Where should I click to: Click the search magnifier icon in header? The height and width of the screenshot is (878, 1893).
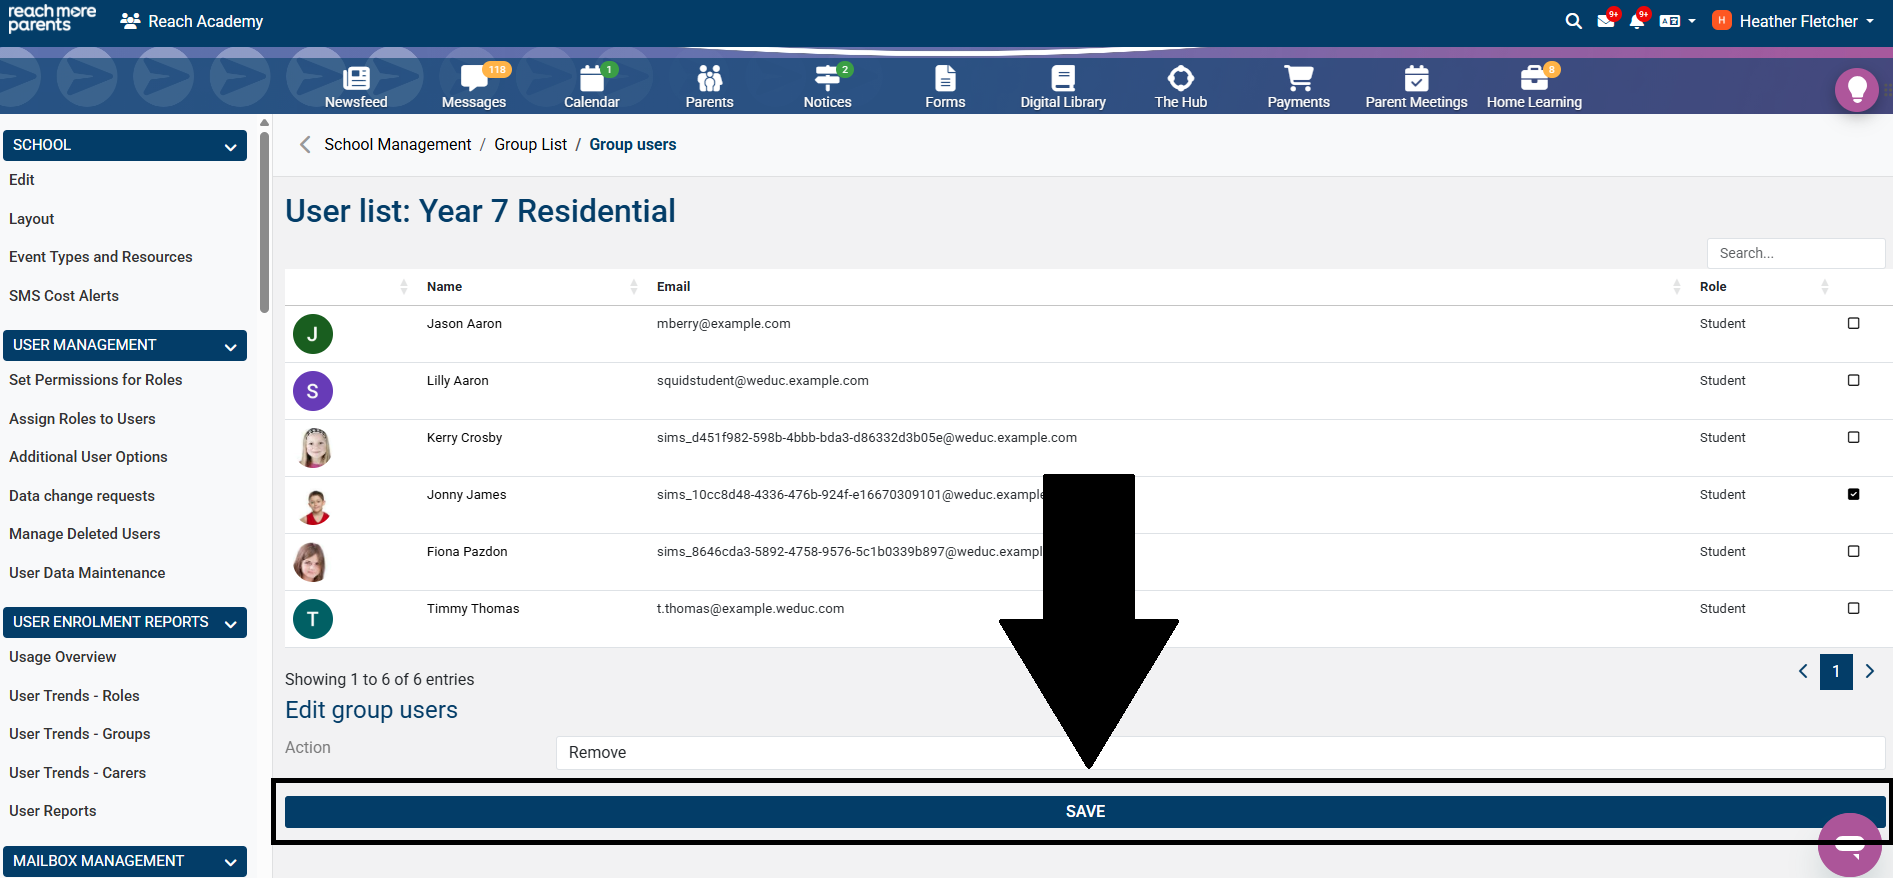pos(1573,21)
